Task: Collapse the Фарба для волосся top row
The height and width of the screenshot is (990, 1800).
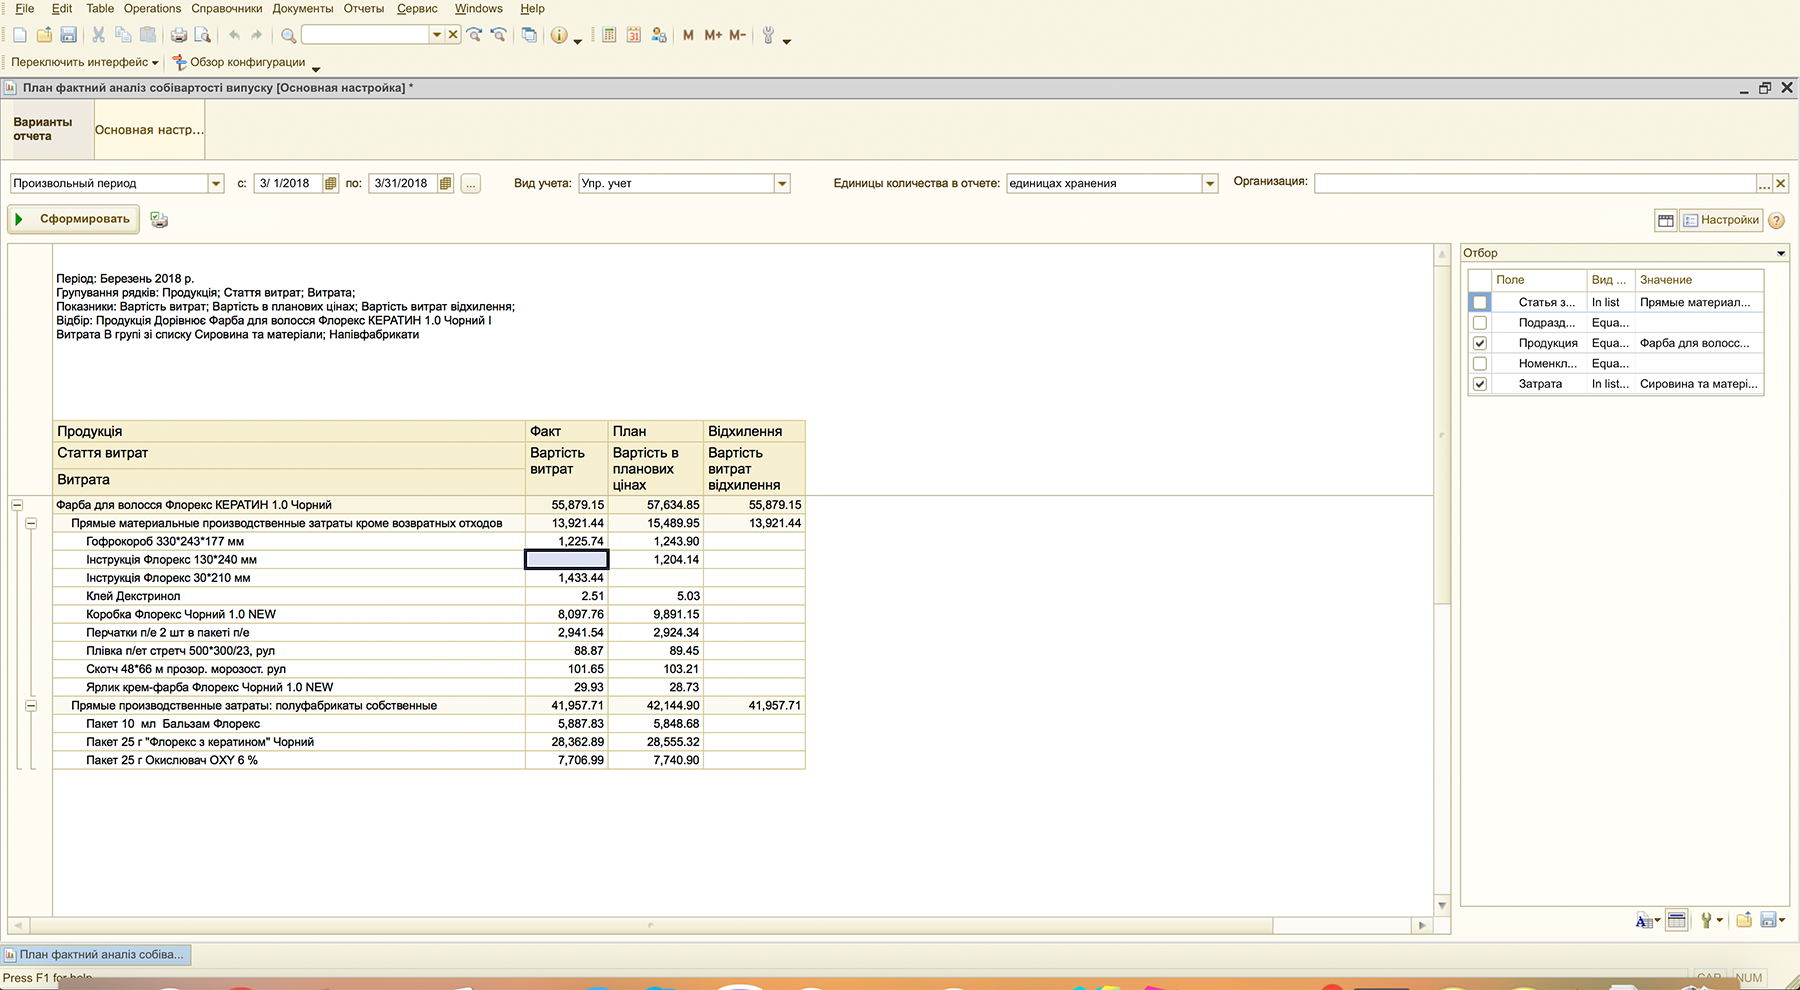Action: 17,505
